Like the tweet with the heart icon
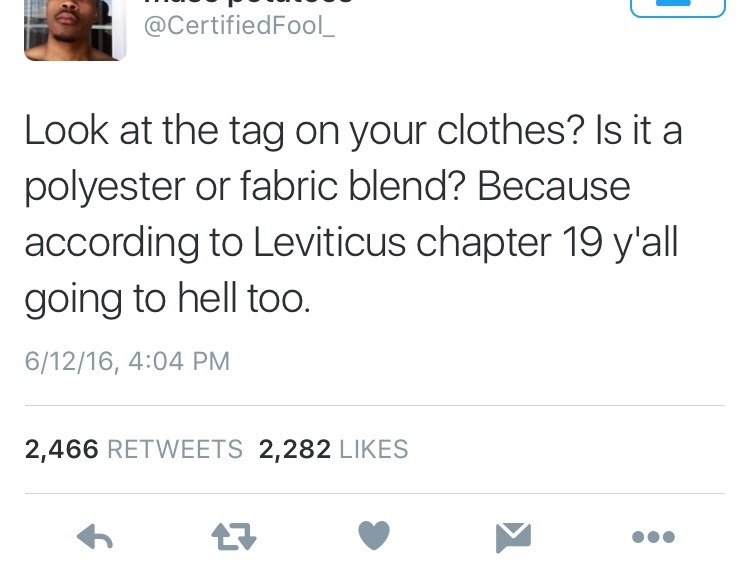This screenshot has height=578, width=750. click(x=374, y=535)
